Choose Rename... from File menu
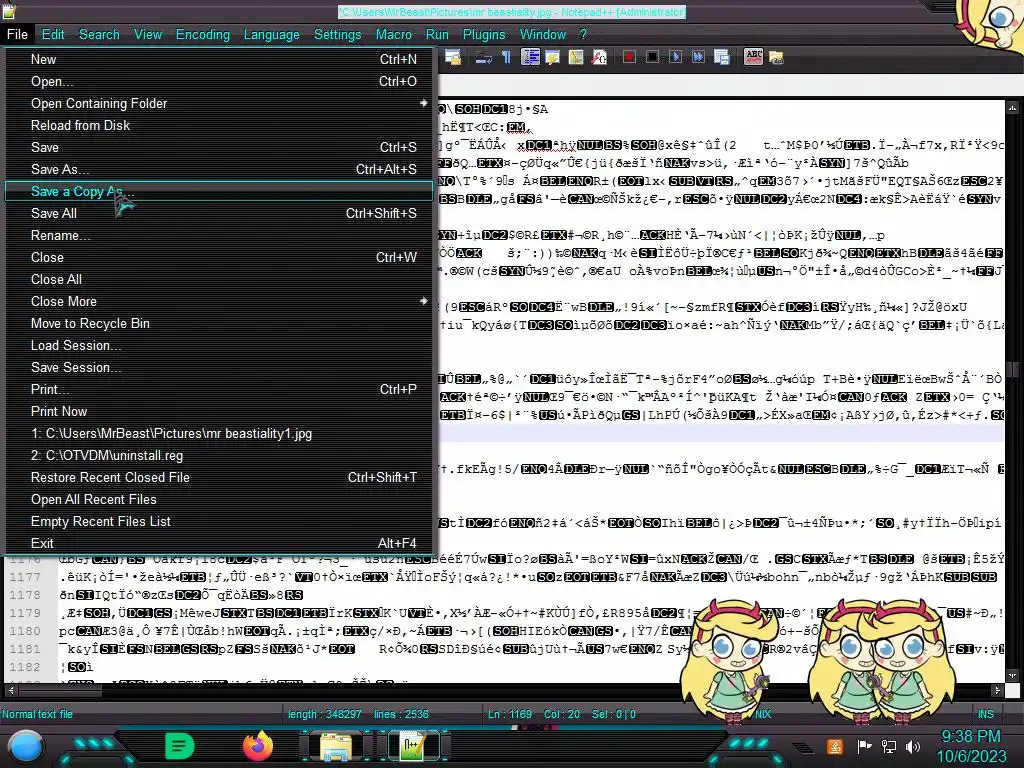The width and height of the screenshot is (1024, 768). (x=219, y=236)
